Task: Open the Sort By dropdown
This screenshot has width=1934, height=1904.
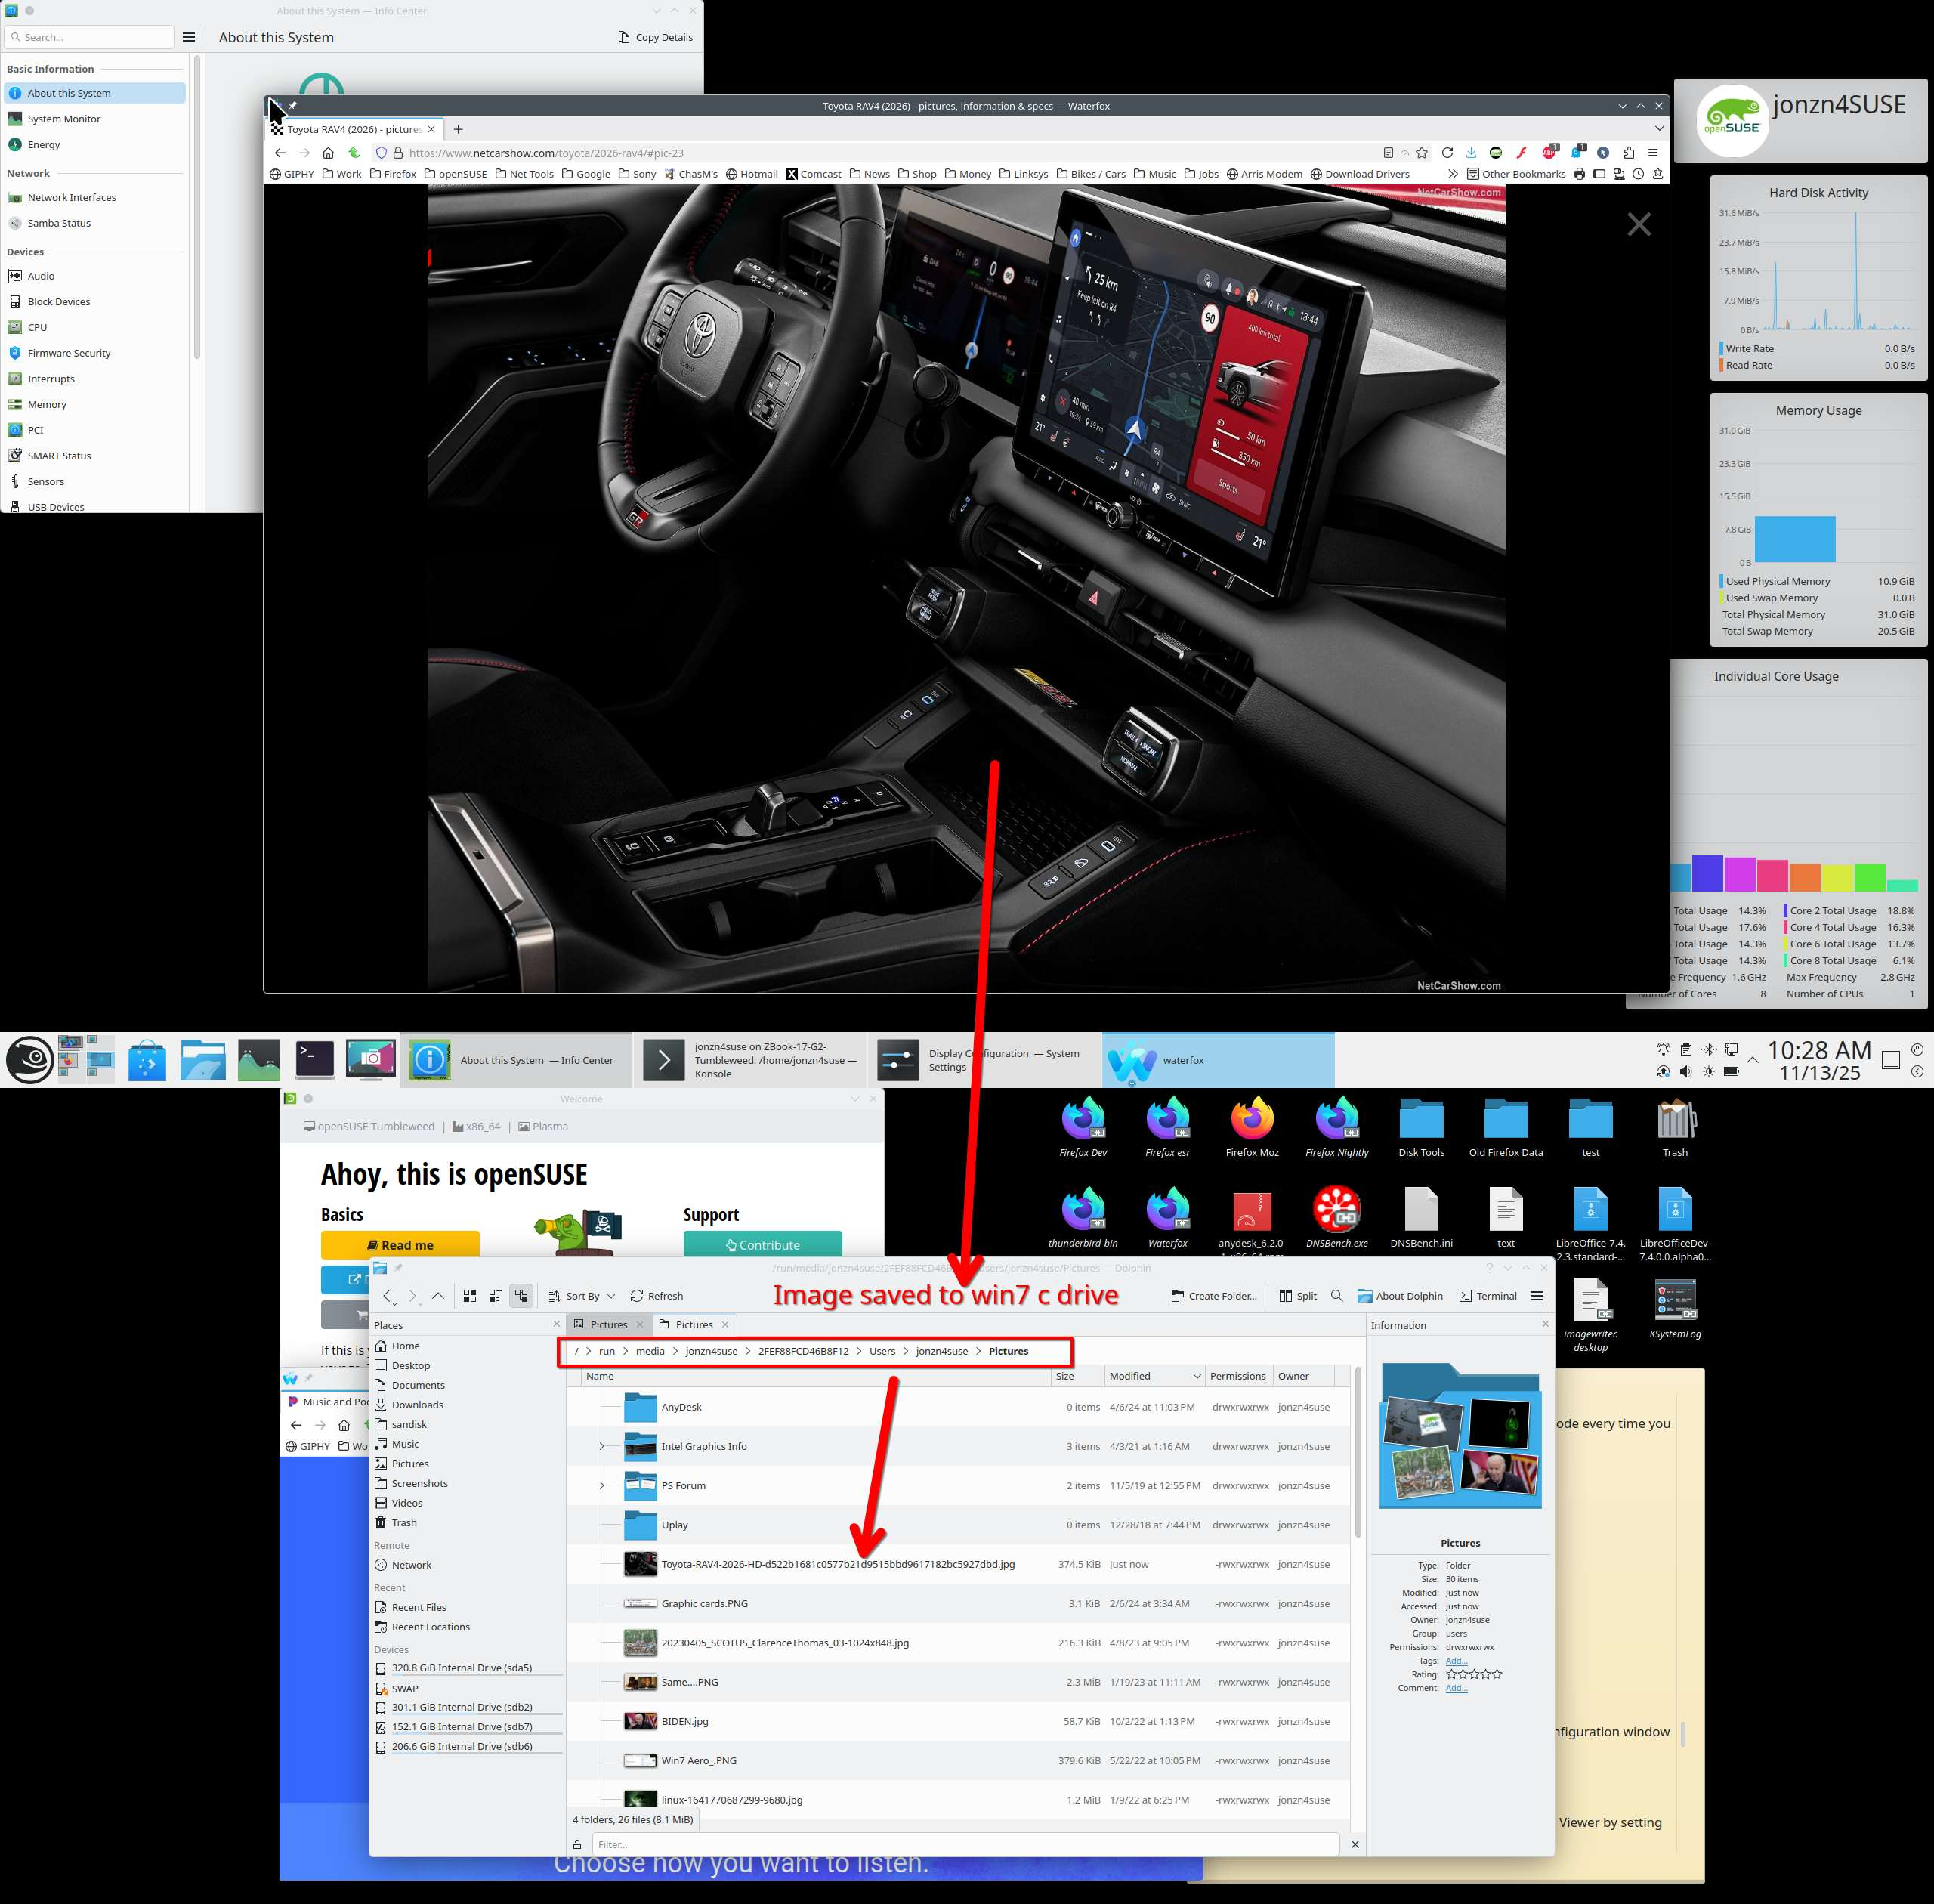Action: (x=583, y=1296)
